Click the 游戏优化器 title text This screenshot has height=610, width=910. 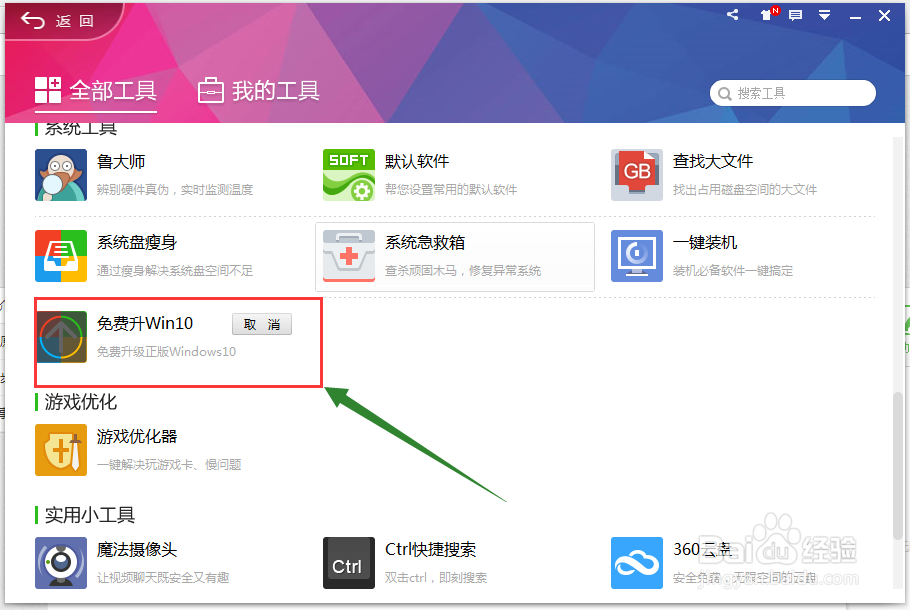click(x=137, y=436)
